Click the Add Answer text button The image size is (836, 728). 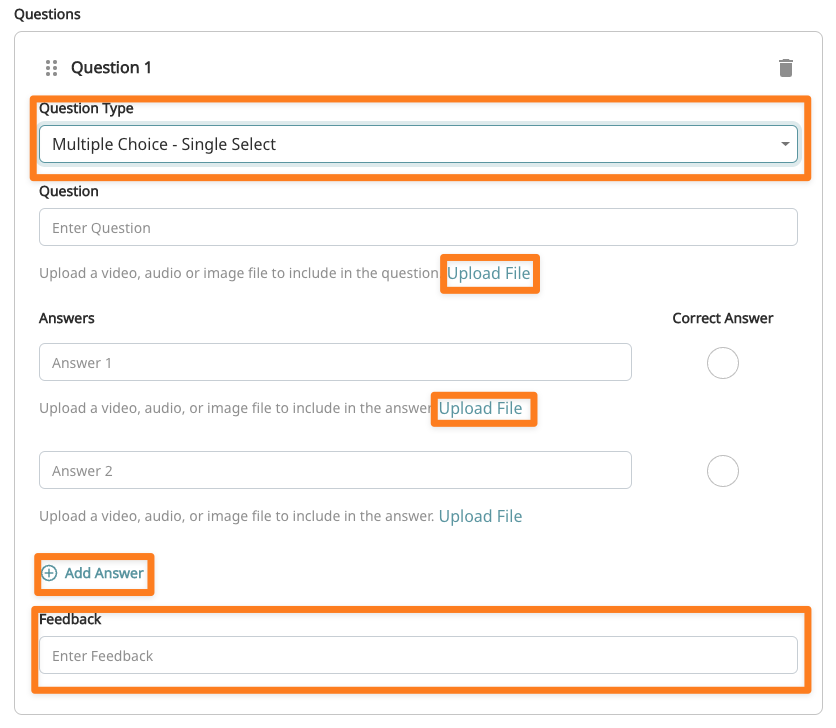coord(104,573)
